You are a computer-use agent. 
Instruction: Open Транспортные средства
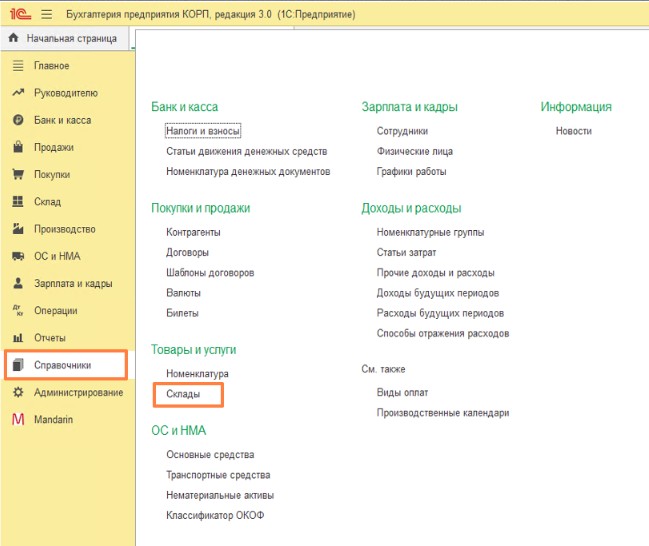coord(218,475)
